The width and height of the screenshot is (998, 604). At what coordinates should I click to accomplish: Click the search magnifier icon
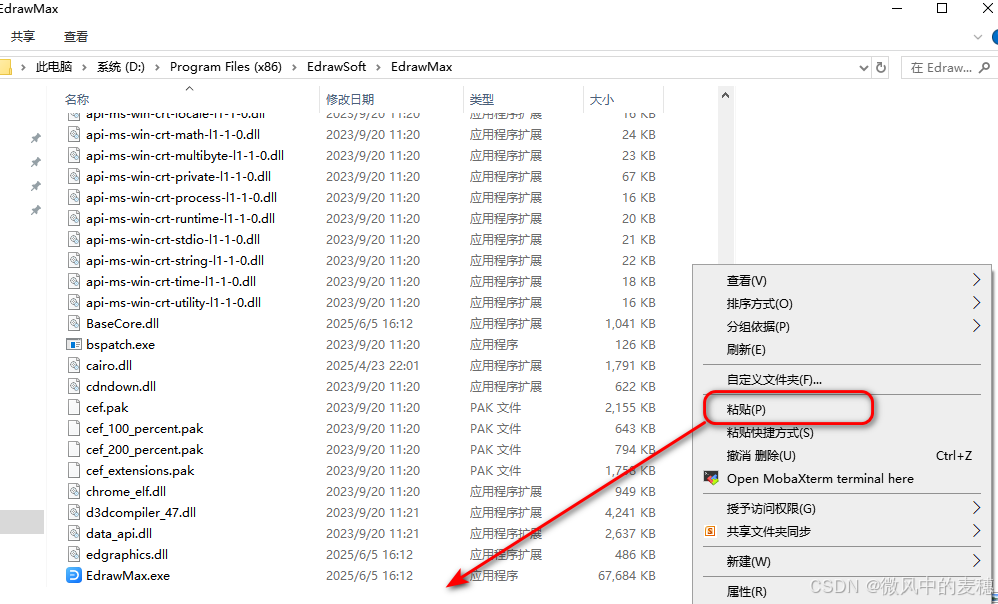(x=984, y=67)
